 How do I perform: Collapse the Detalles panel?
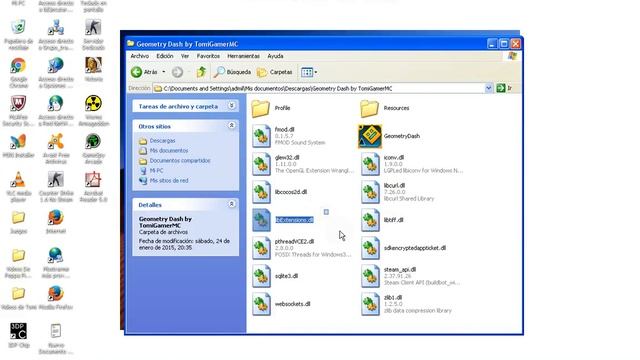[x=231, y=204]
